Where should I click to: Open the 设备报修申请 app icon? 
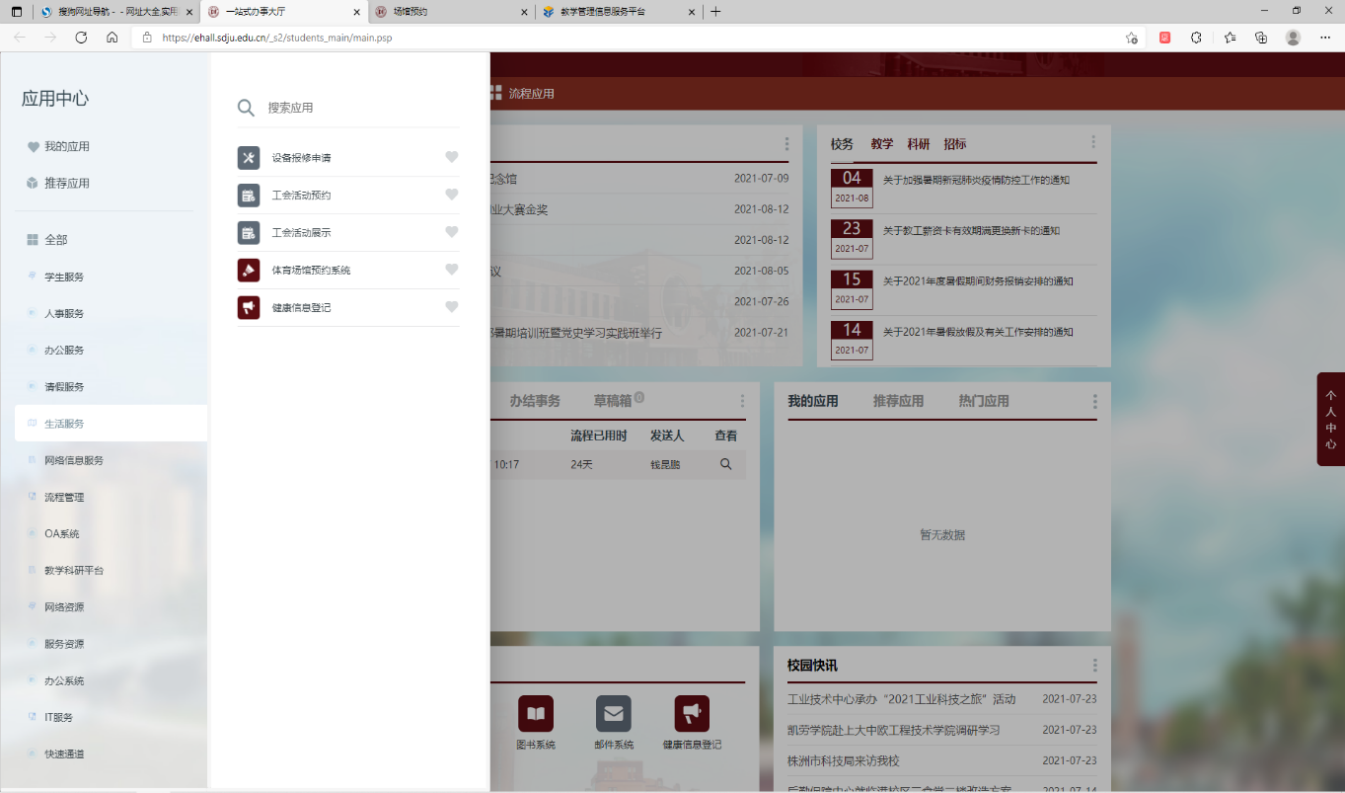[x=248, y=158]
